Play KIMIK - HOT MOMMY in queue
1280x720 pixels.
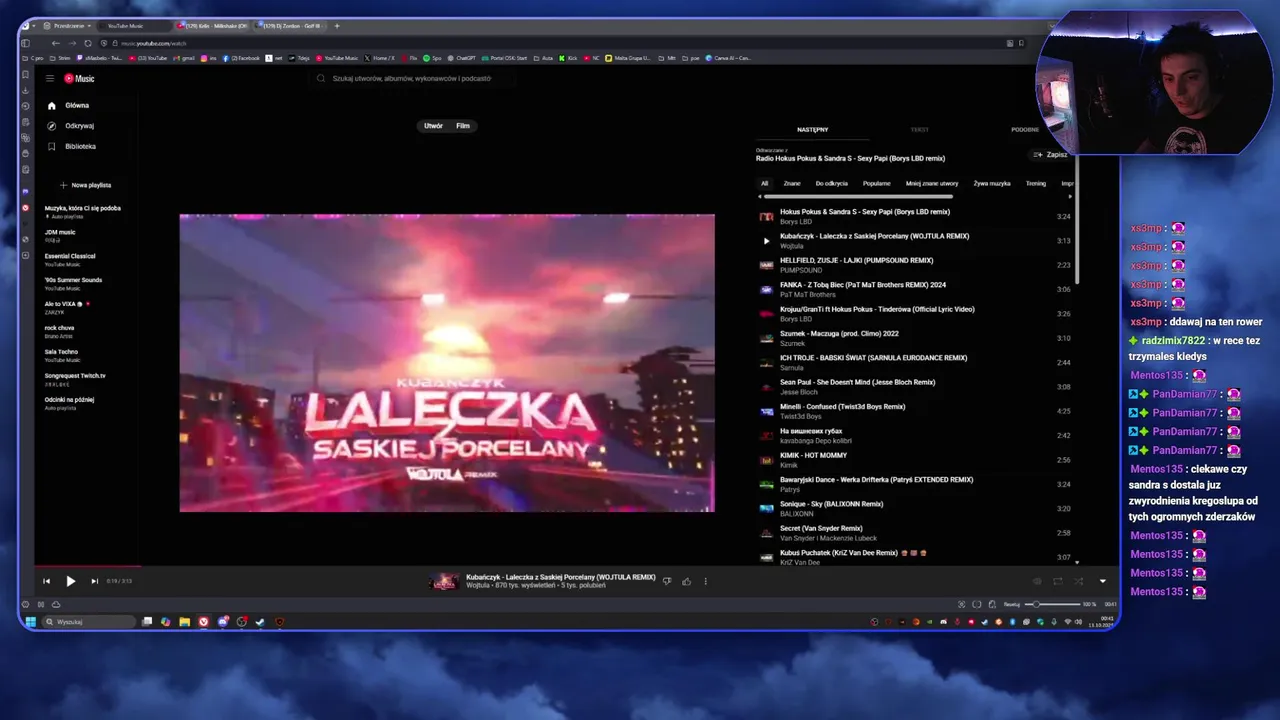click(x=915, y=460)
